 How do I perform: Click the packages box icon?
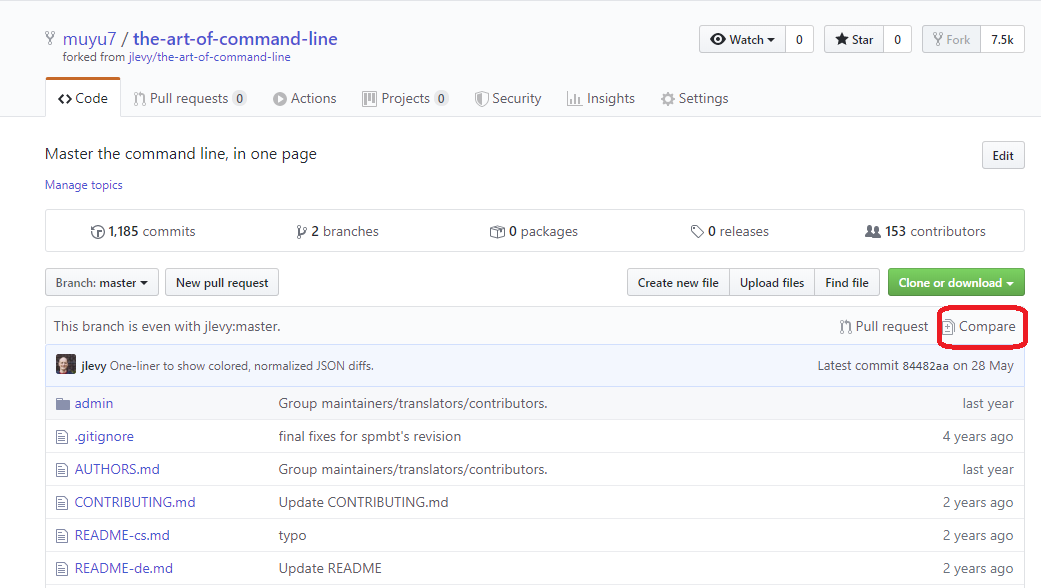[x=497, y=232]
